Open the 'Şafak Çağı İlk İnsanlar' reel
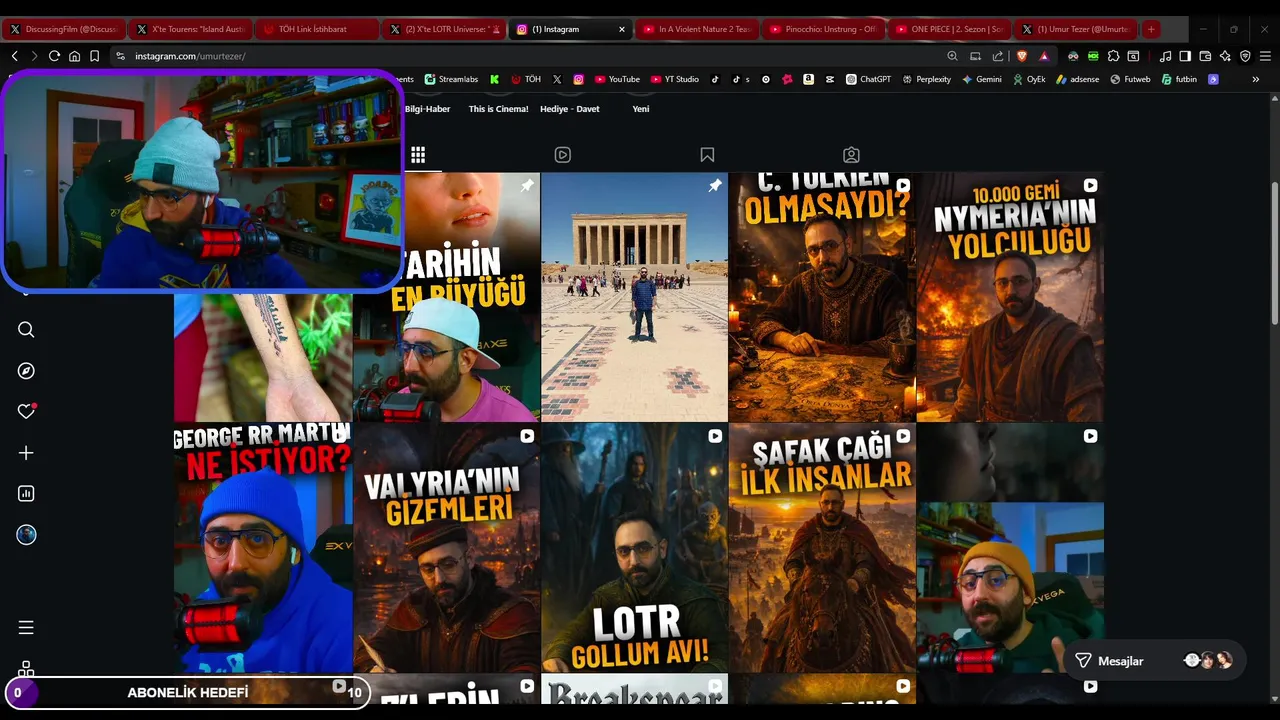 (x=822, y=548)
